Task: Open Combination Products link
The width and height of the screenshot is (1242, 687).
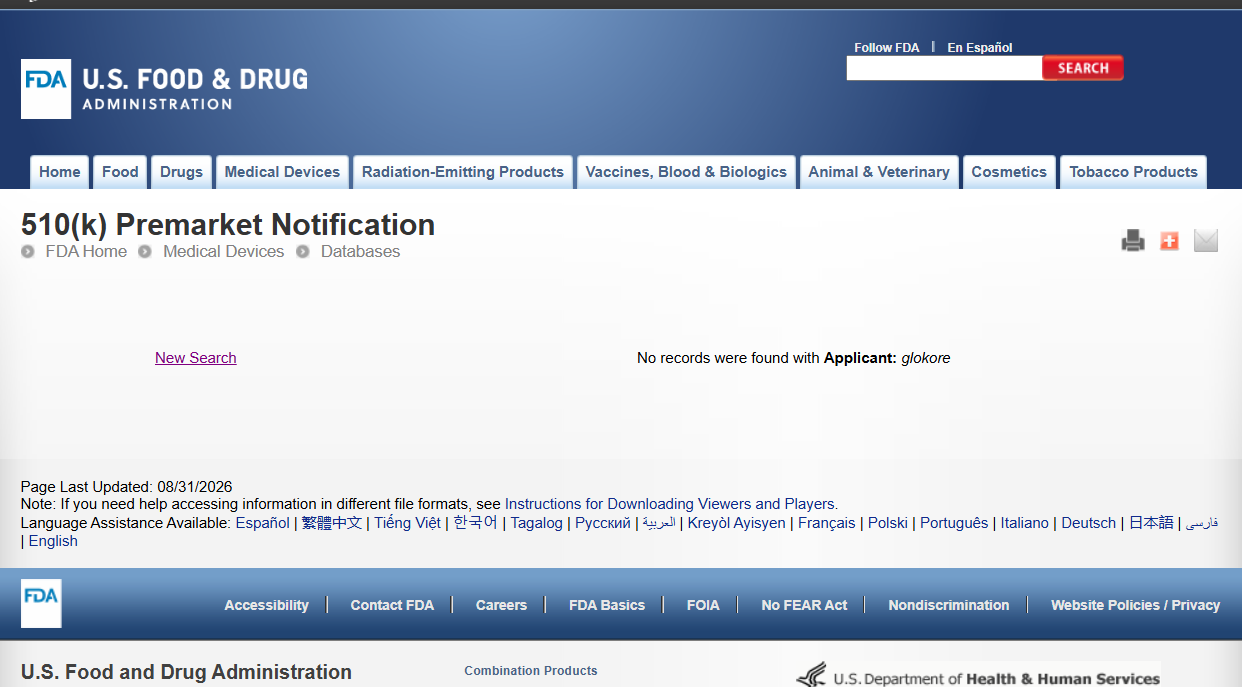Action: coord(531,671)
